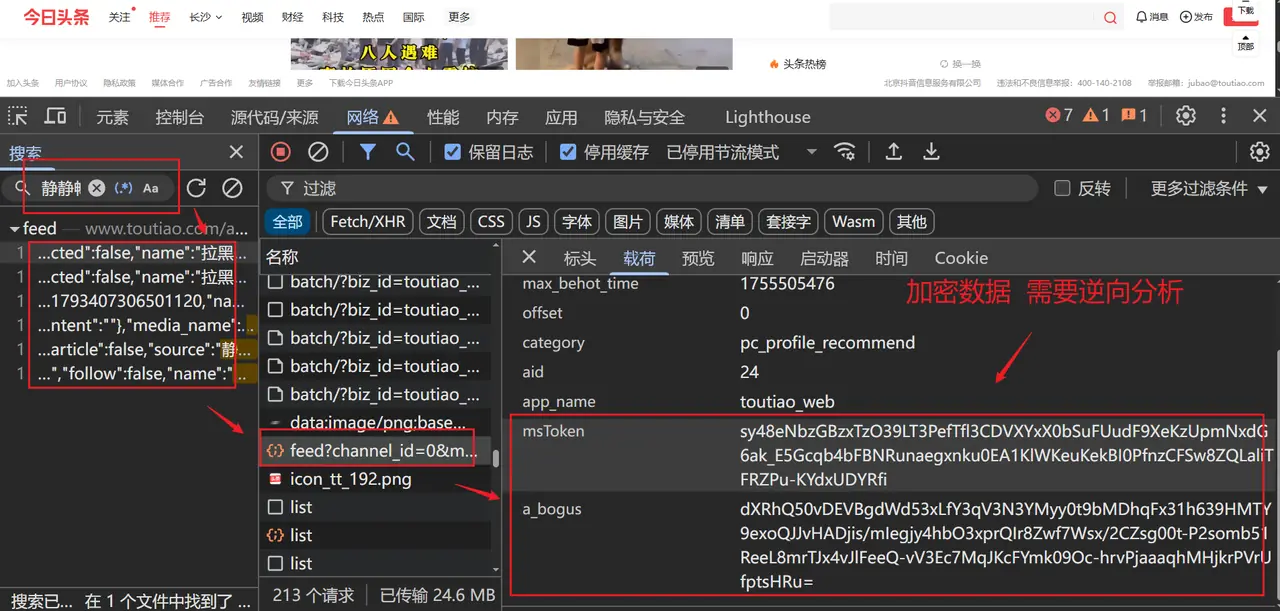Screen dimensions: 1280x611
Task: Open the 控制台 panel tab
Action: [179, 117]
